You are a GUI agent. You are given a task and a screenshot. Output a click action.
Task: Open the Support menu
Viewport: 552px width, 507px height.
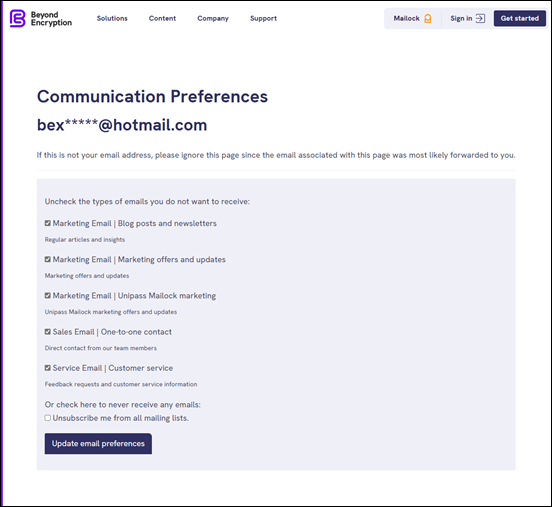click(263, 18)
